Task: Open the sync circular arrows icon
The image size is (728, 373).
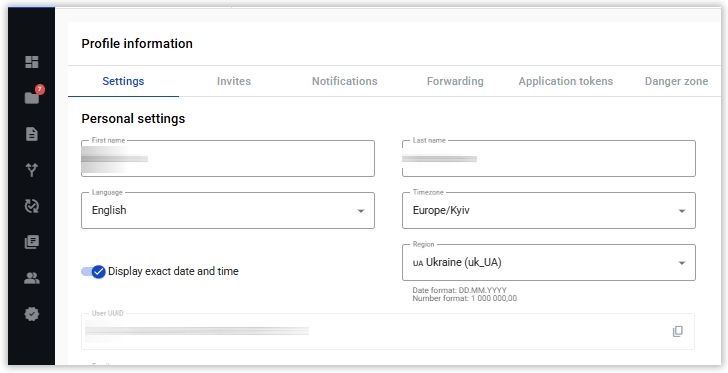Action: (x=32, y=206)
